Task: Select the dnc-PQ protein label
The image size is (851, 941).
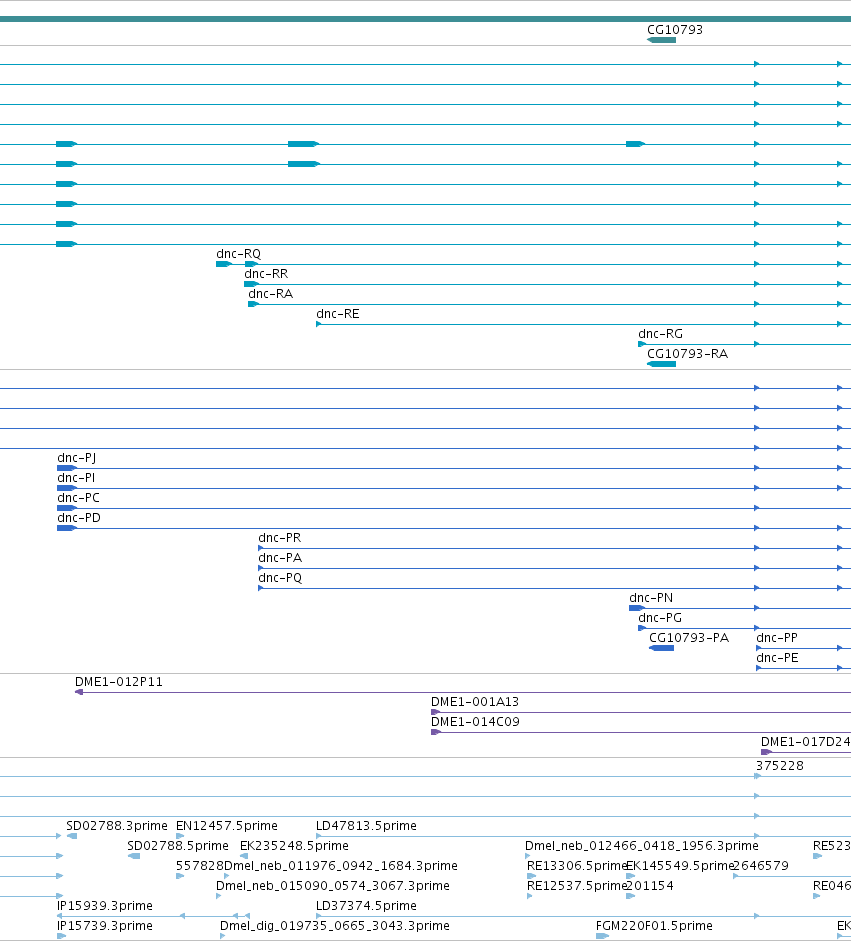Action: coord(280,578)
